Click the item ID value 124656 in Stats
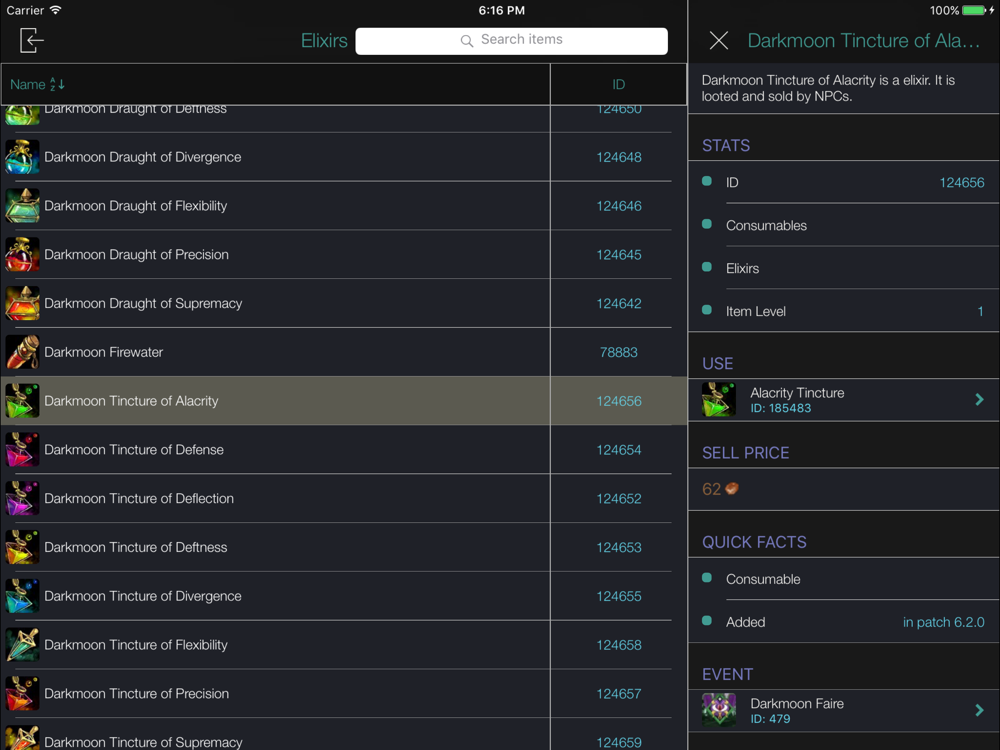The width and height of the screenshot is (1000, 750). (962, 182)
